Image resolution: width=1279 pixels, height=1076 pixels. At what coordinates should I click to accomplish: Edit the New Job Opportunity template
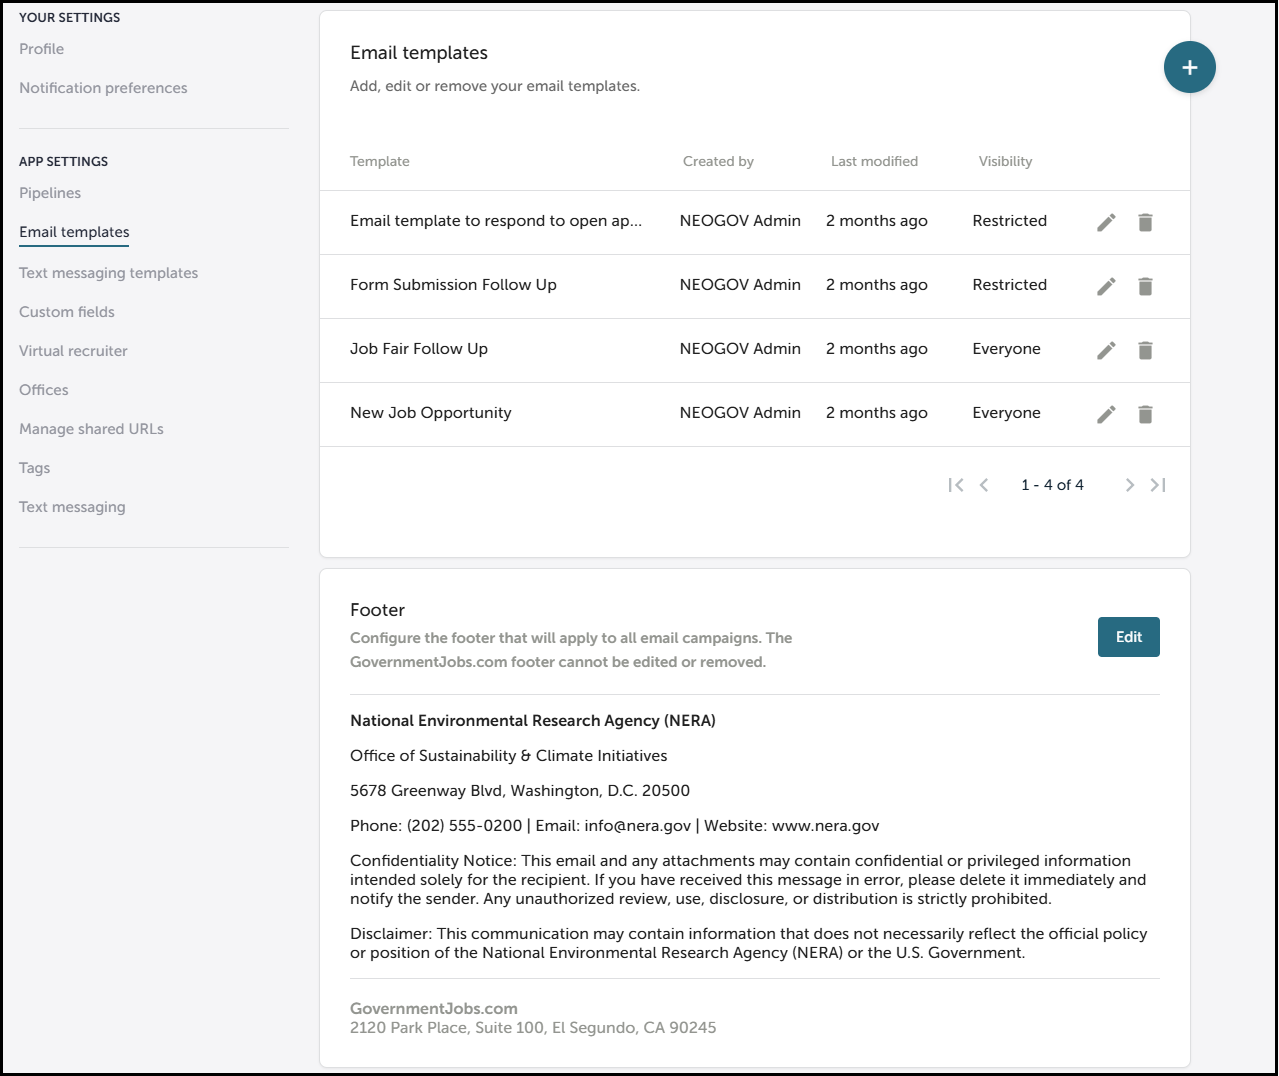[x=1106, y=414]
